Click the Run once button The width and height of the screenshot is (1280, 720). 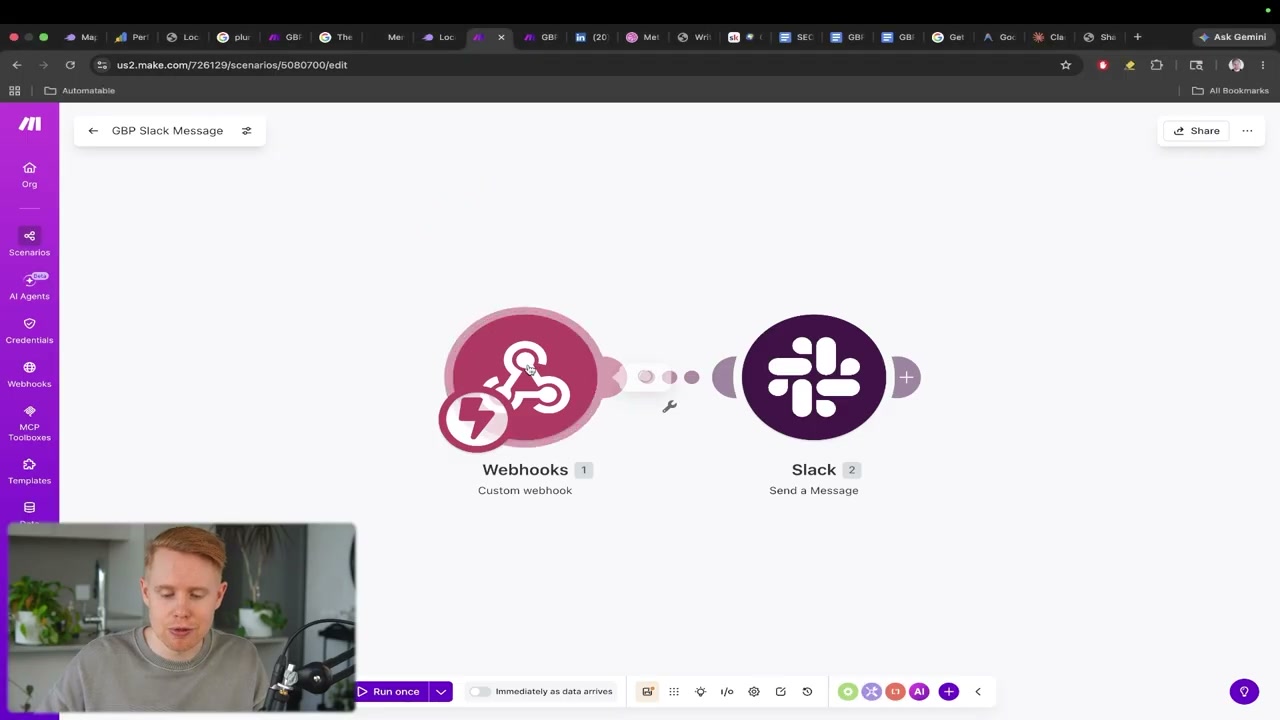(388, 691)
